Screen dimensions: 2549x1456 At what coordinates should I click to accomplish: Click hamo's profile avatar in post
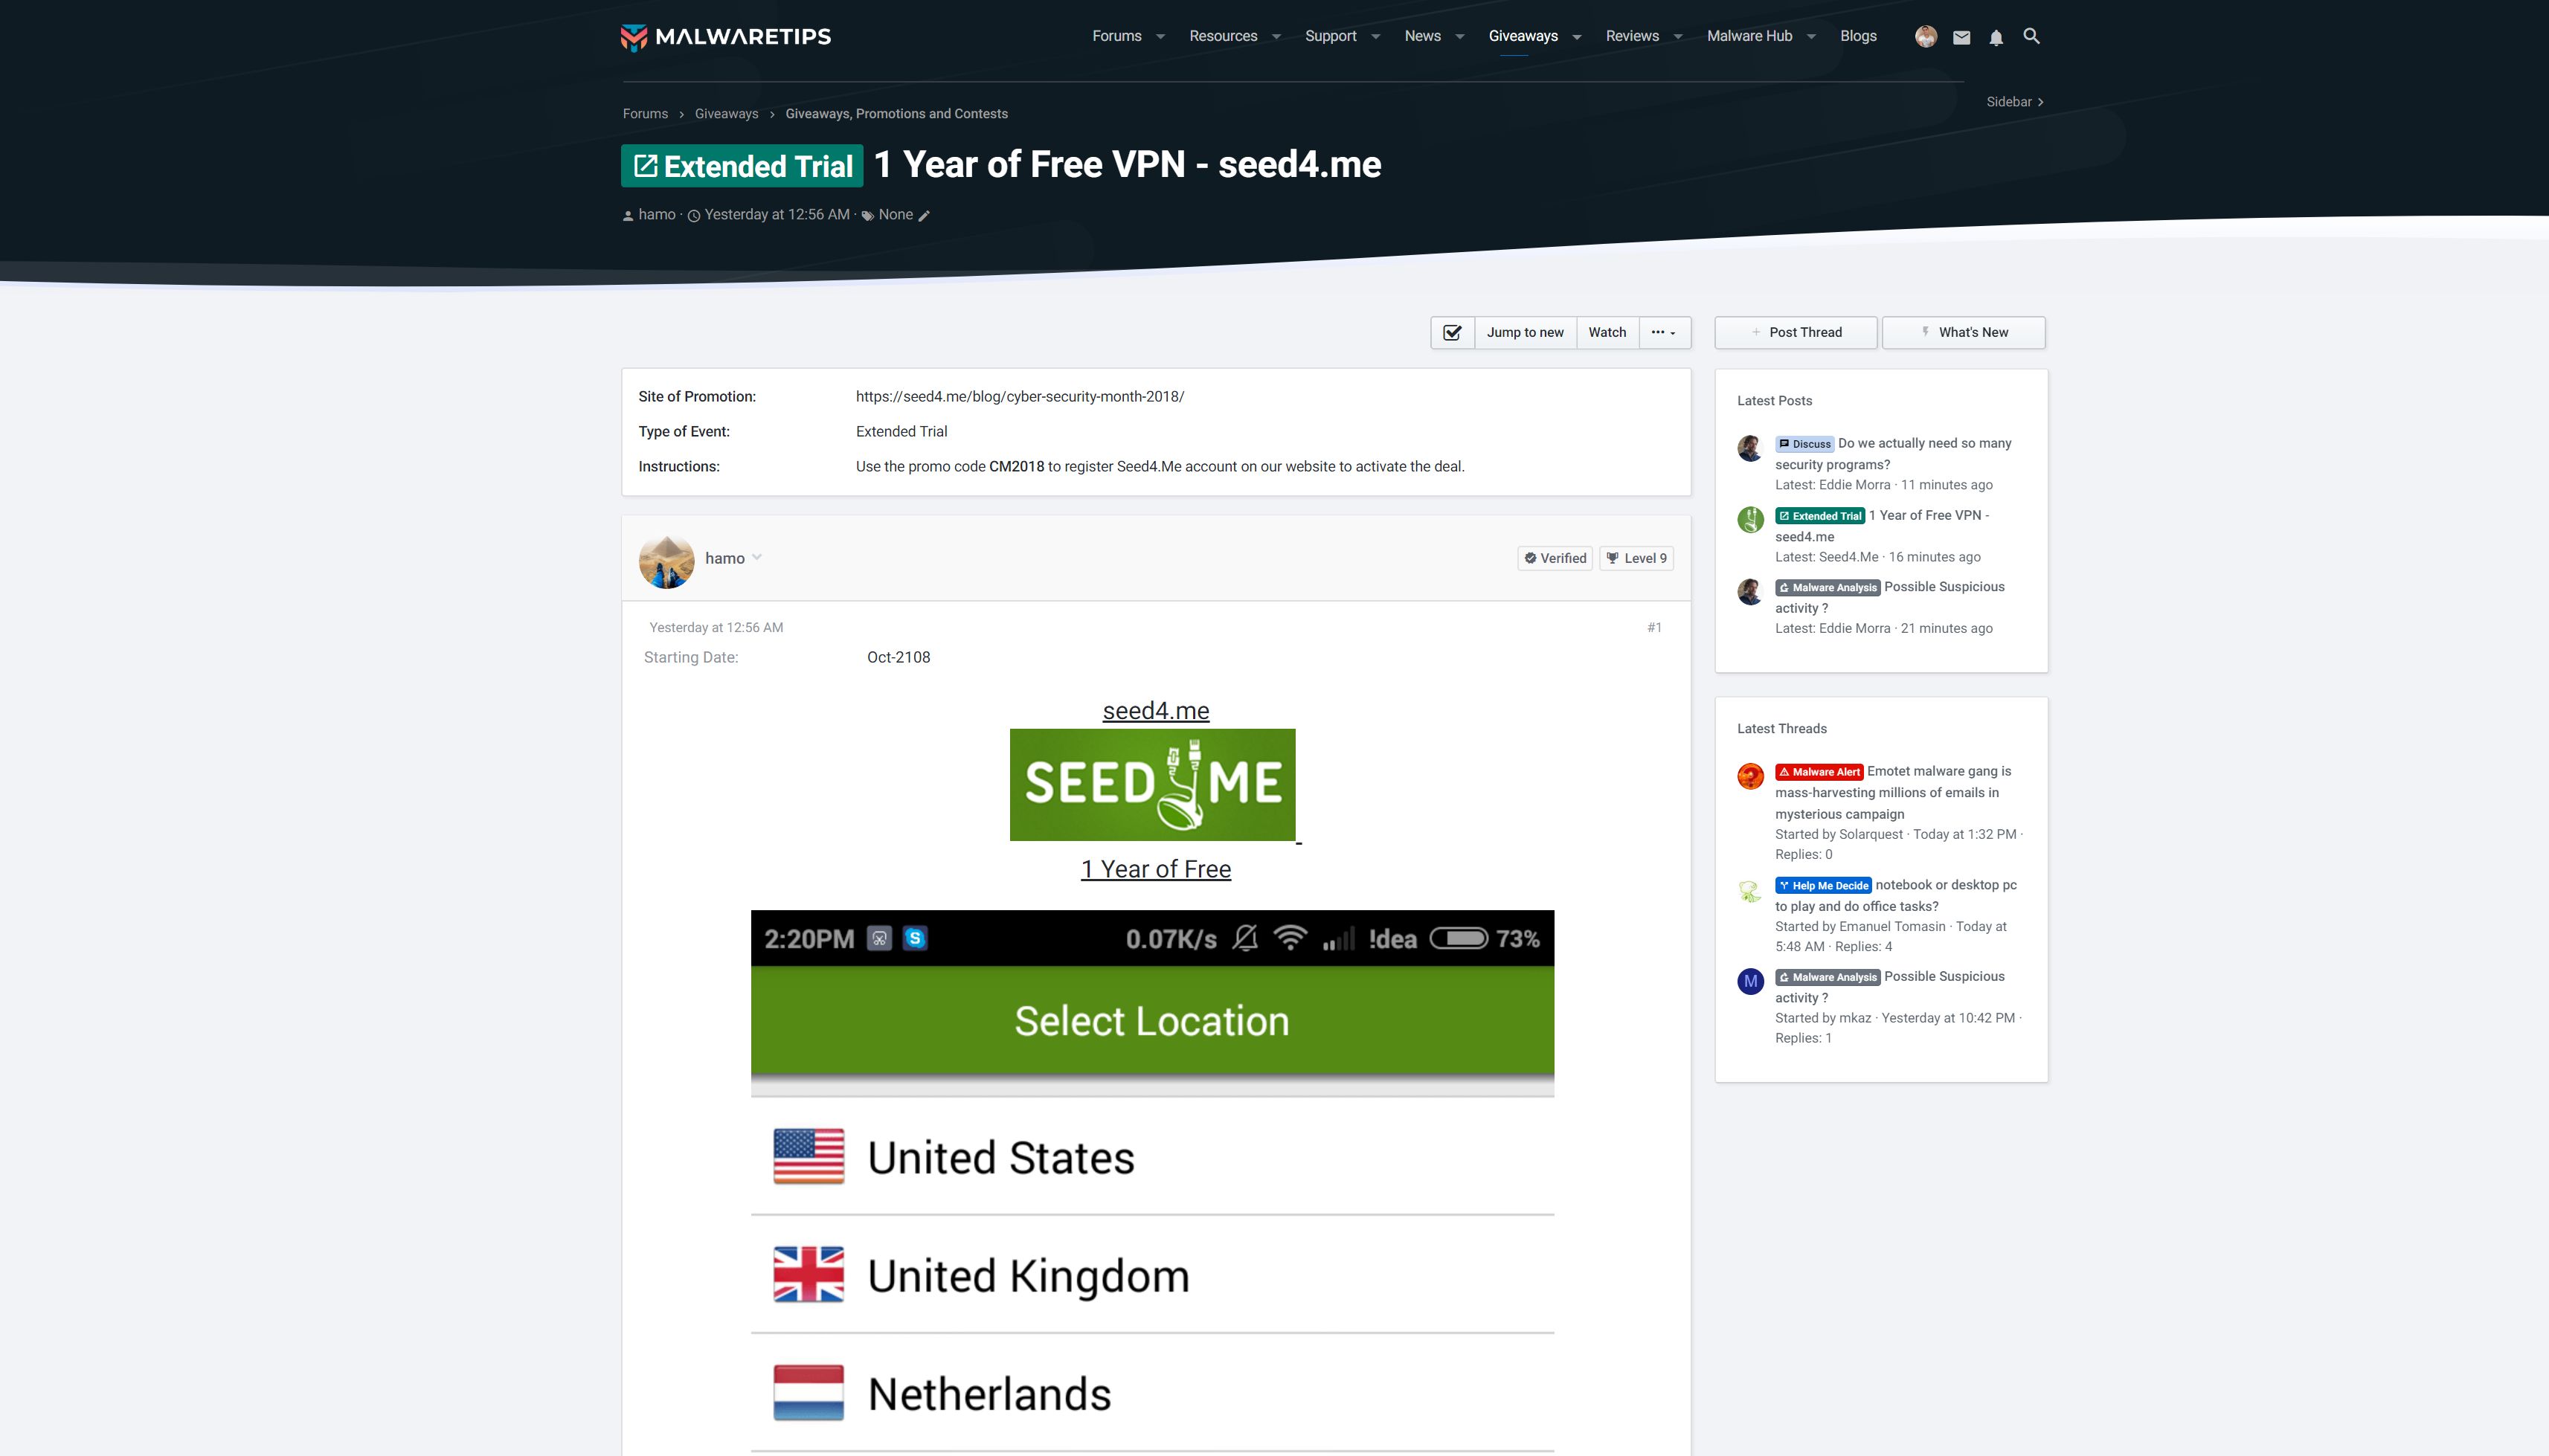pyautogui.click(x=666, y=560)
